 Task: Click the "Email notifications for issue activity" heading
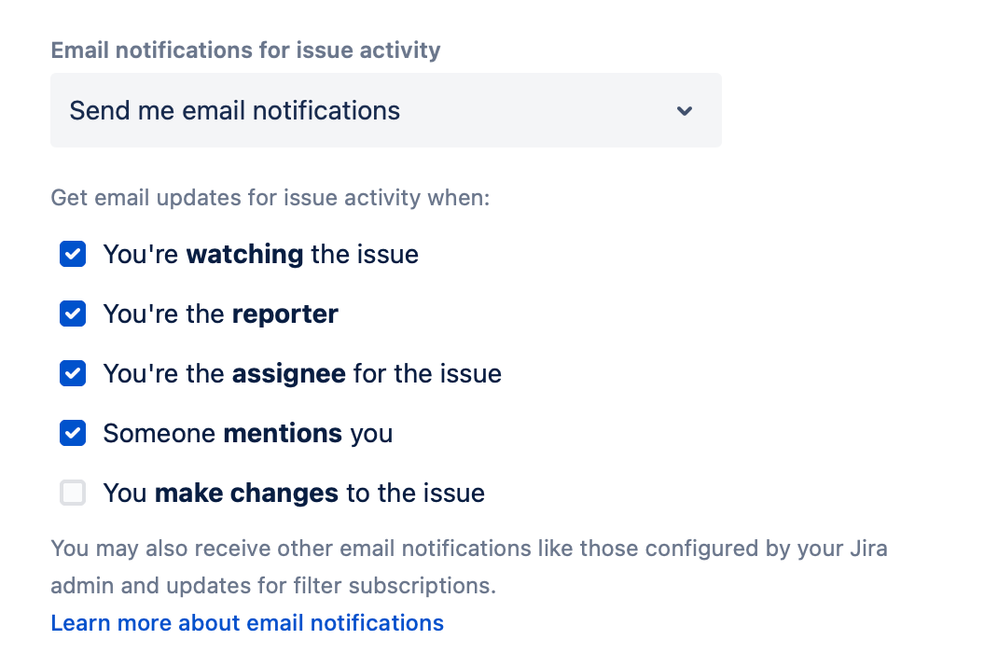(245, 50)
